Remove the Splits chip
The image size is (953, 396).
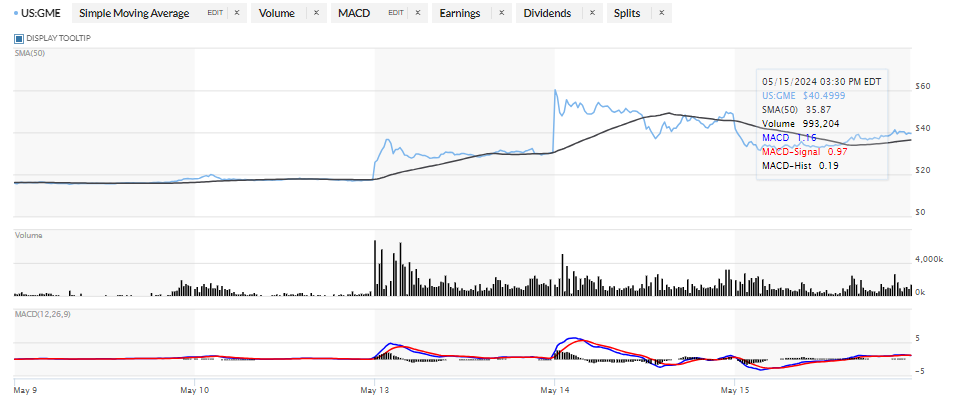[661, 13]
